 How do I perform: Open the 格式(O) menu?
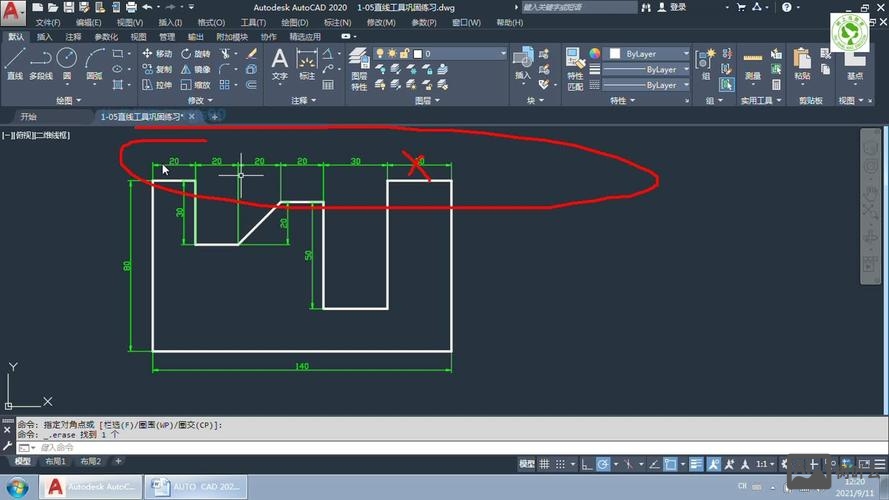tap(211, 22)
